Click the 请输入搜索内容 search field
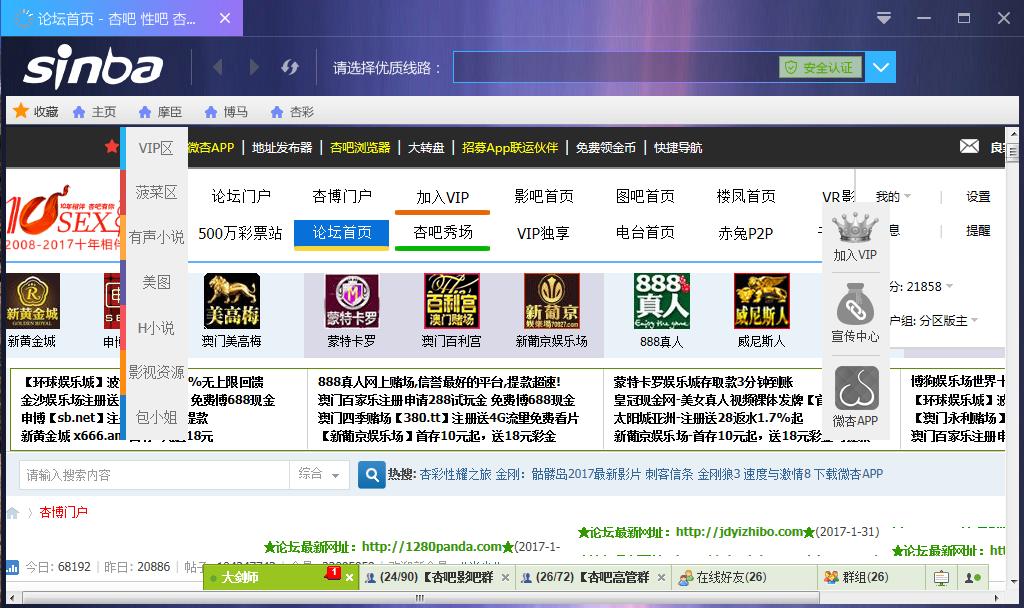This screenshot has width=1024, height=608. click(x=155, y=474)
